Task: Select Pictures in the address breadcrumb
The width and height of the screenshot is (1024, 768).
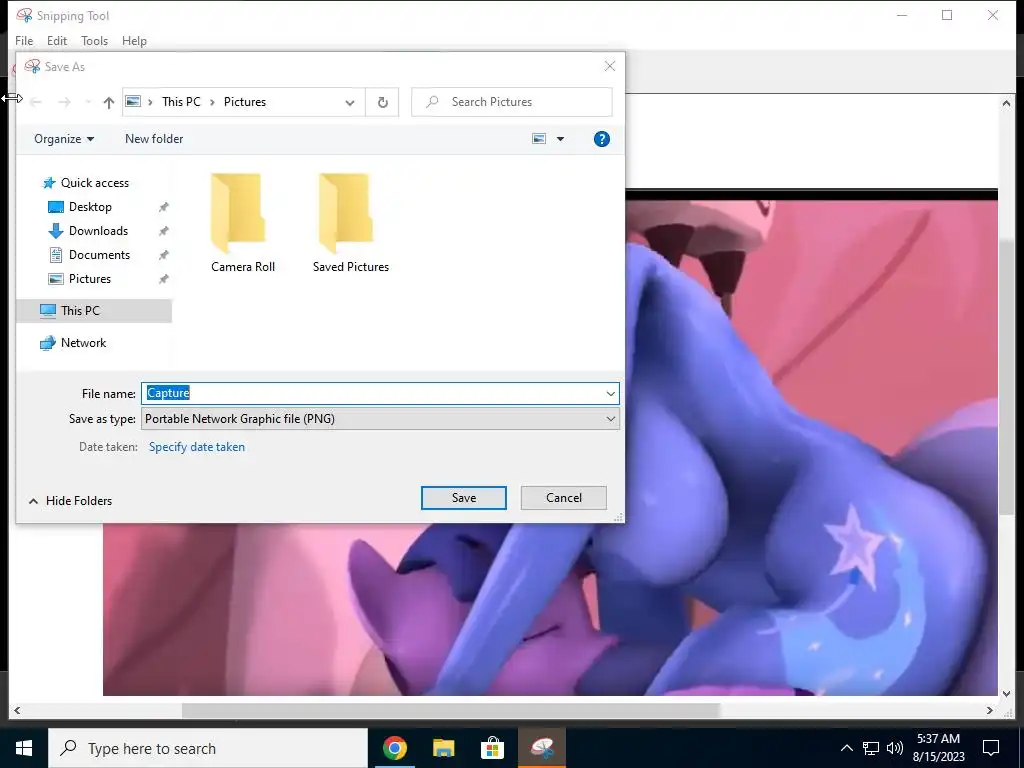Action: (x=245, y=102)
